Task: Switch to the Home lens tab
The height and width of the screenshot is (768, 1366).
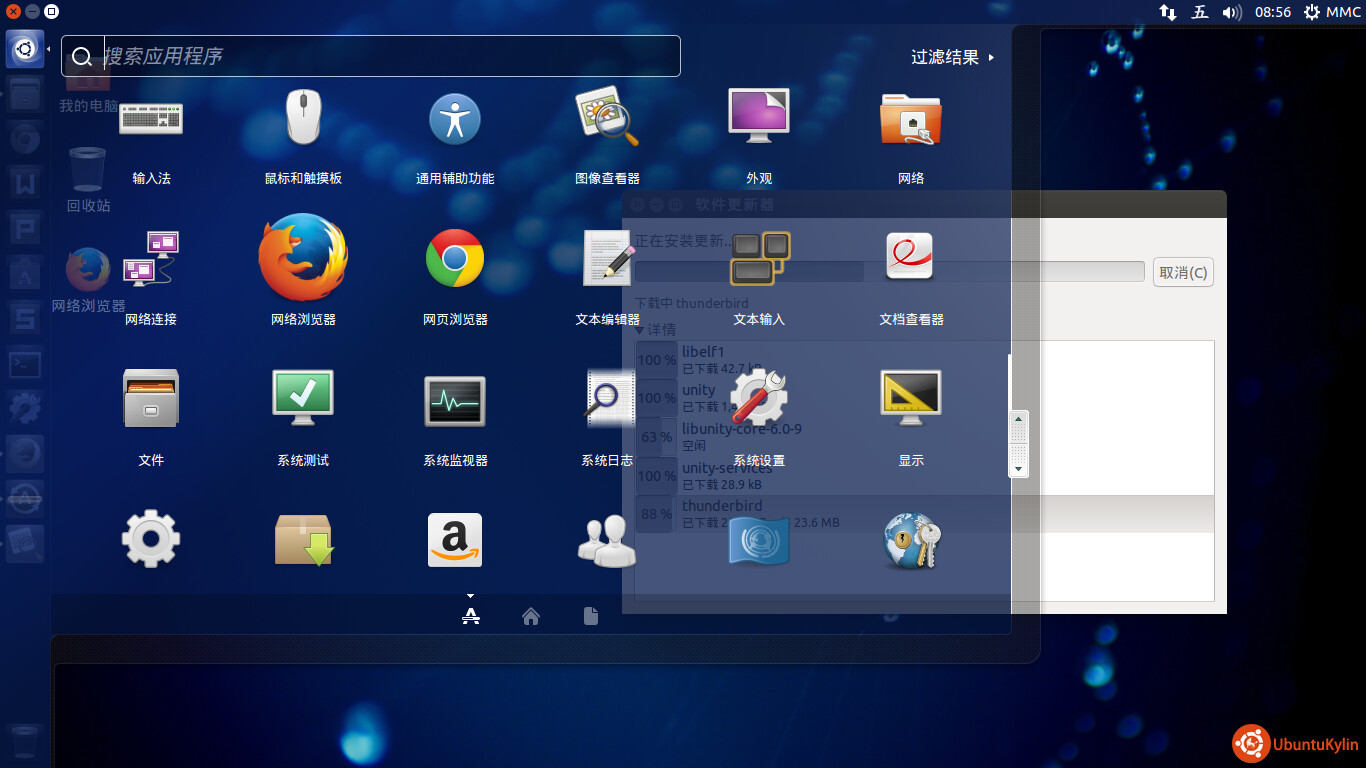Action: click(x=531, y=617)
